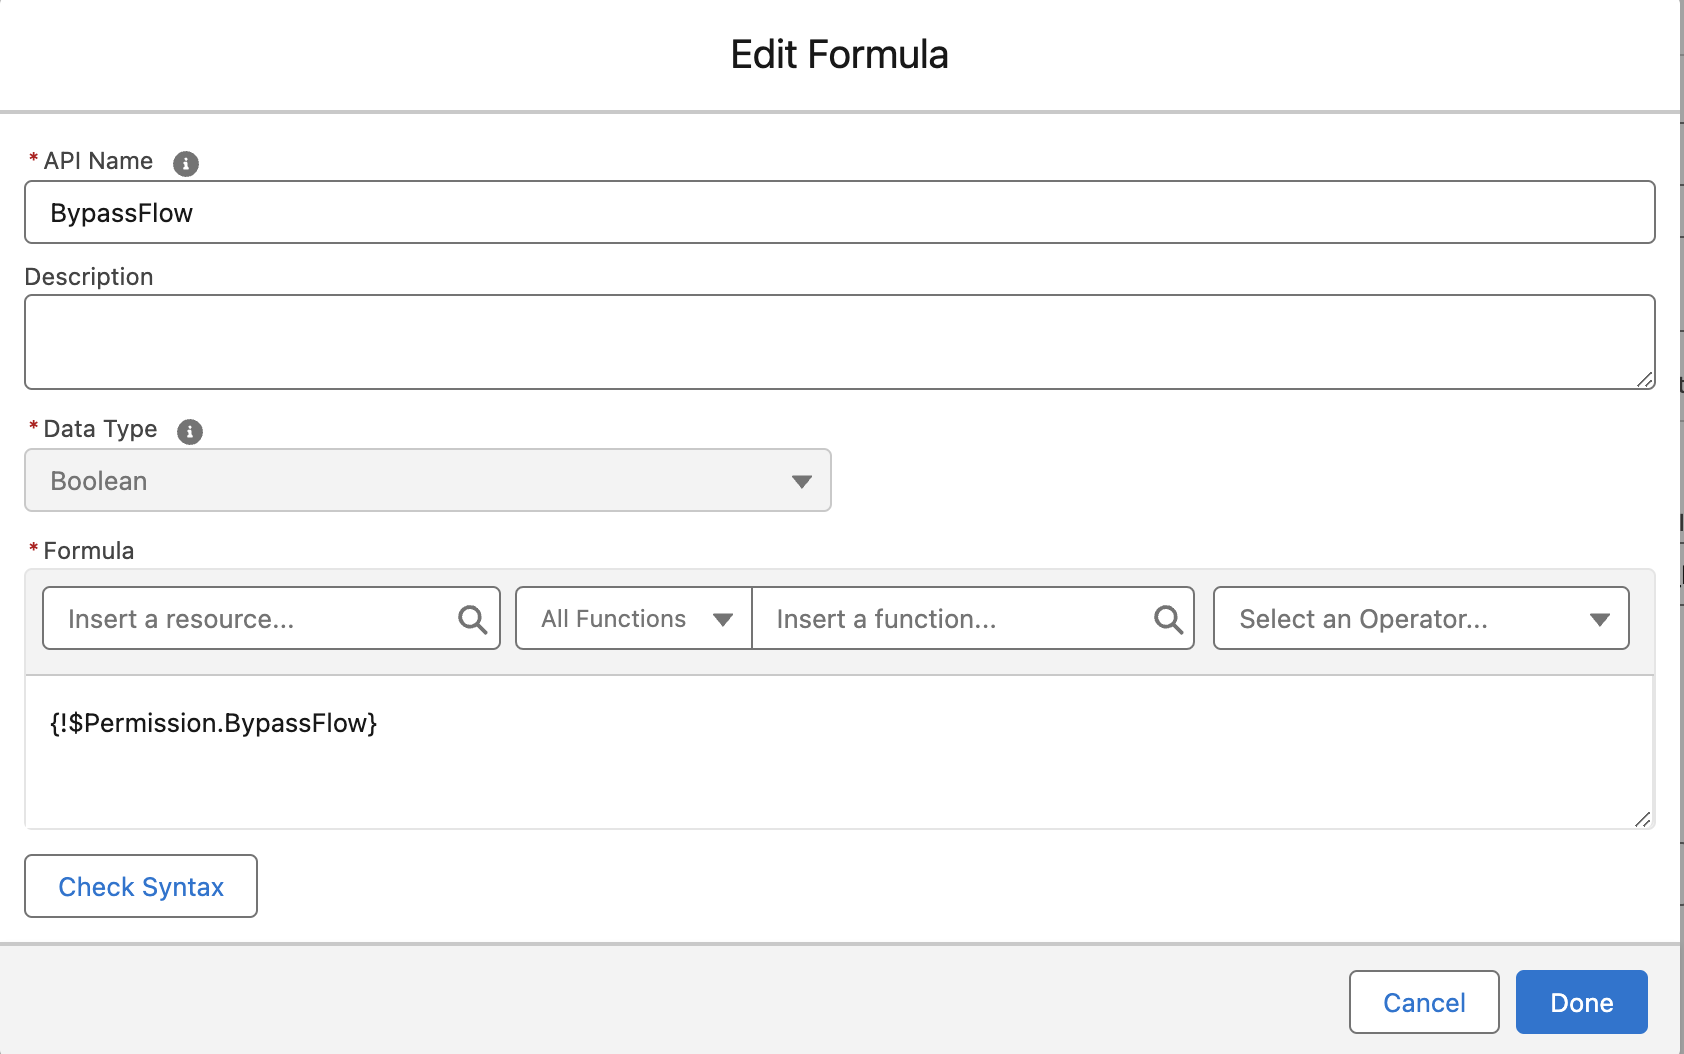Click the Edit Formula dialog title

(x=839, y=55)
